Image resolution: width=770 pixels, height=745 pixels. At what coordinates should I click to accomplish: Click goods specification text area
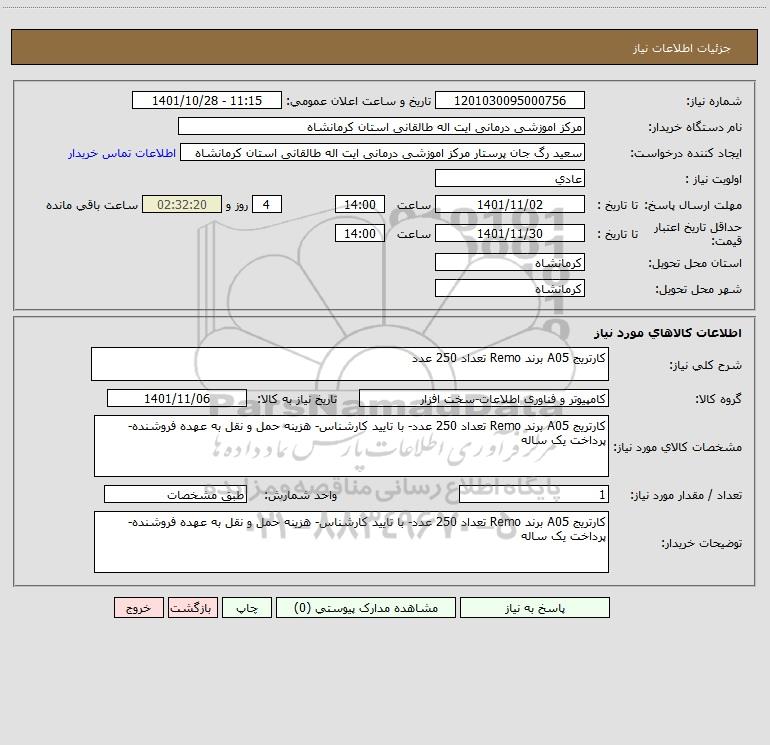click(351, 446)
